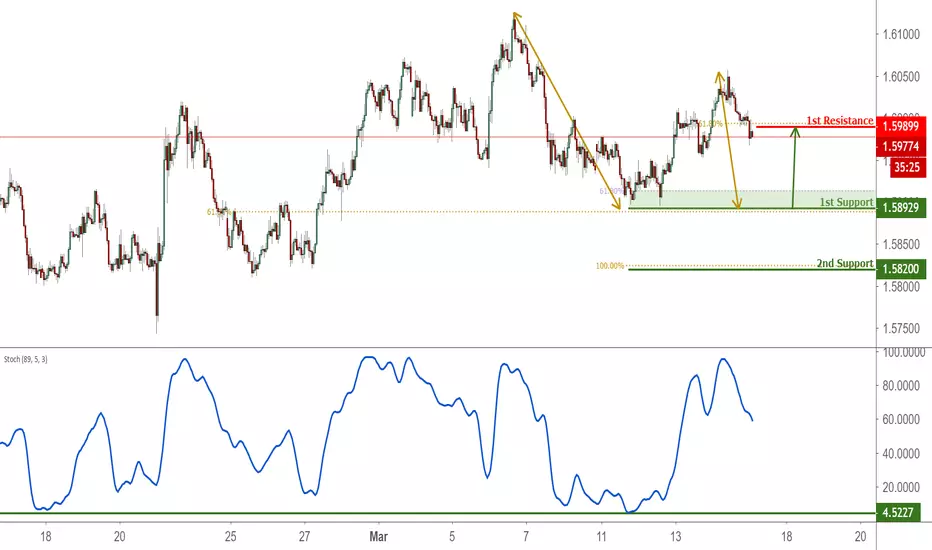Viewport: 932px width, 550px height.
Task: Click the 100.00% Fibonacci label
Action: click(x=610, y=266)
